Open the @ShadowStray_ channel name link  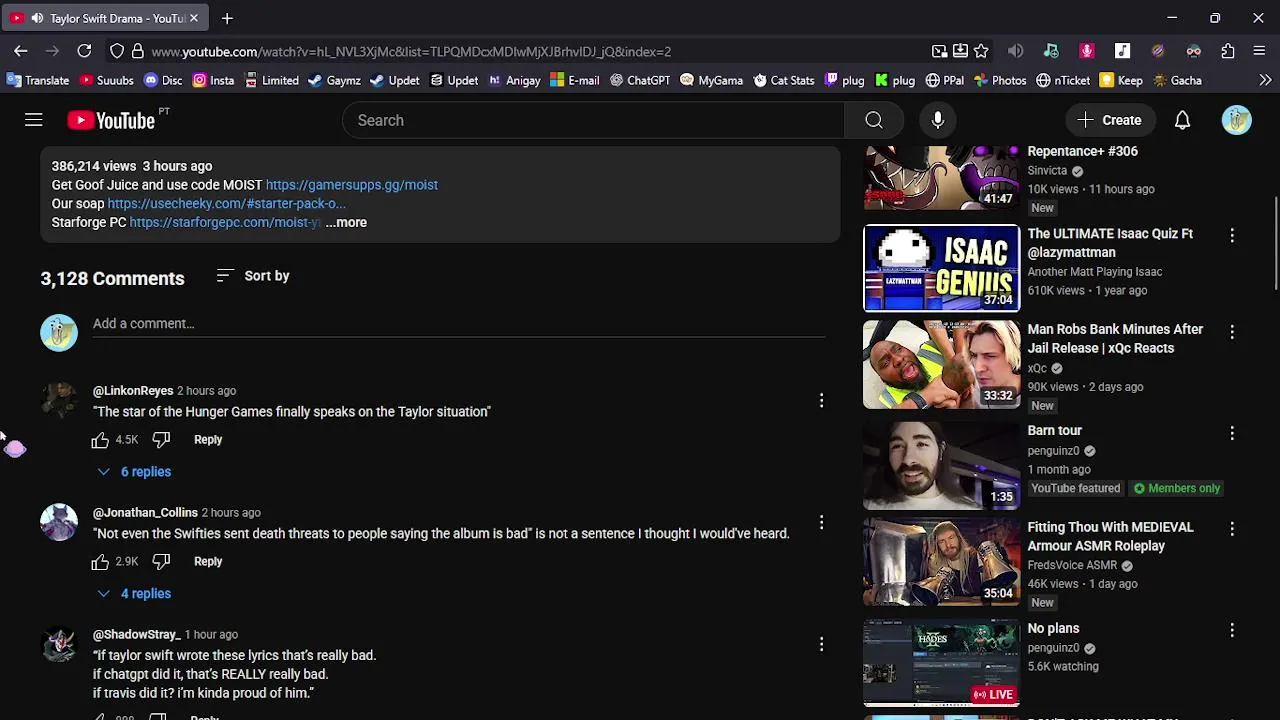tap(137, 635)
